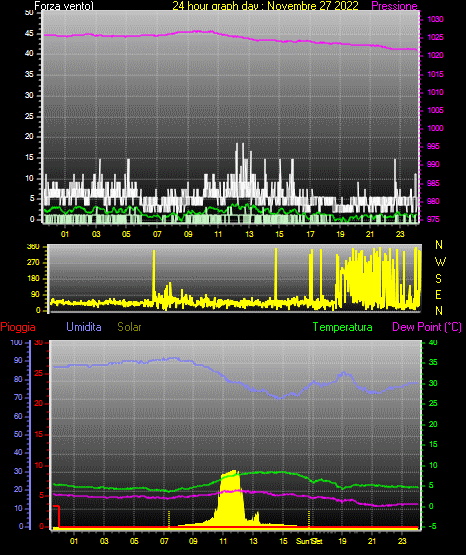Click the 995 value on the pressure axis
This screenshot has width=466, height=555.
click(x=433, y=147)
